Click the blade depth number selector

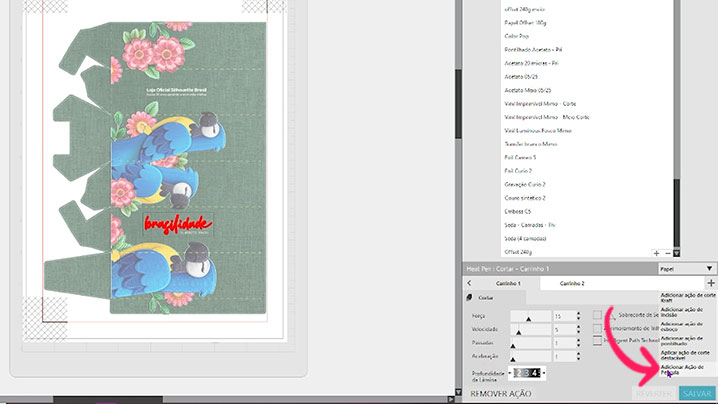[x=527, y=373]
